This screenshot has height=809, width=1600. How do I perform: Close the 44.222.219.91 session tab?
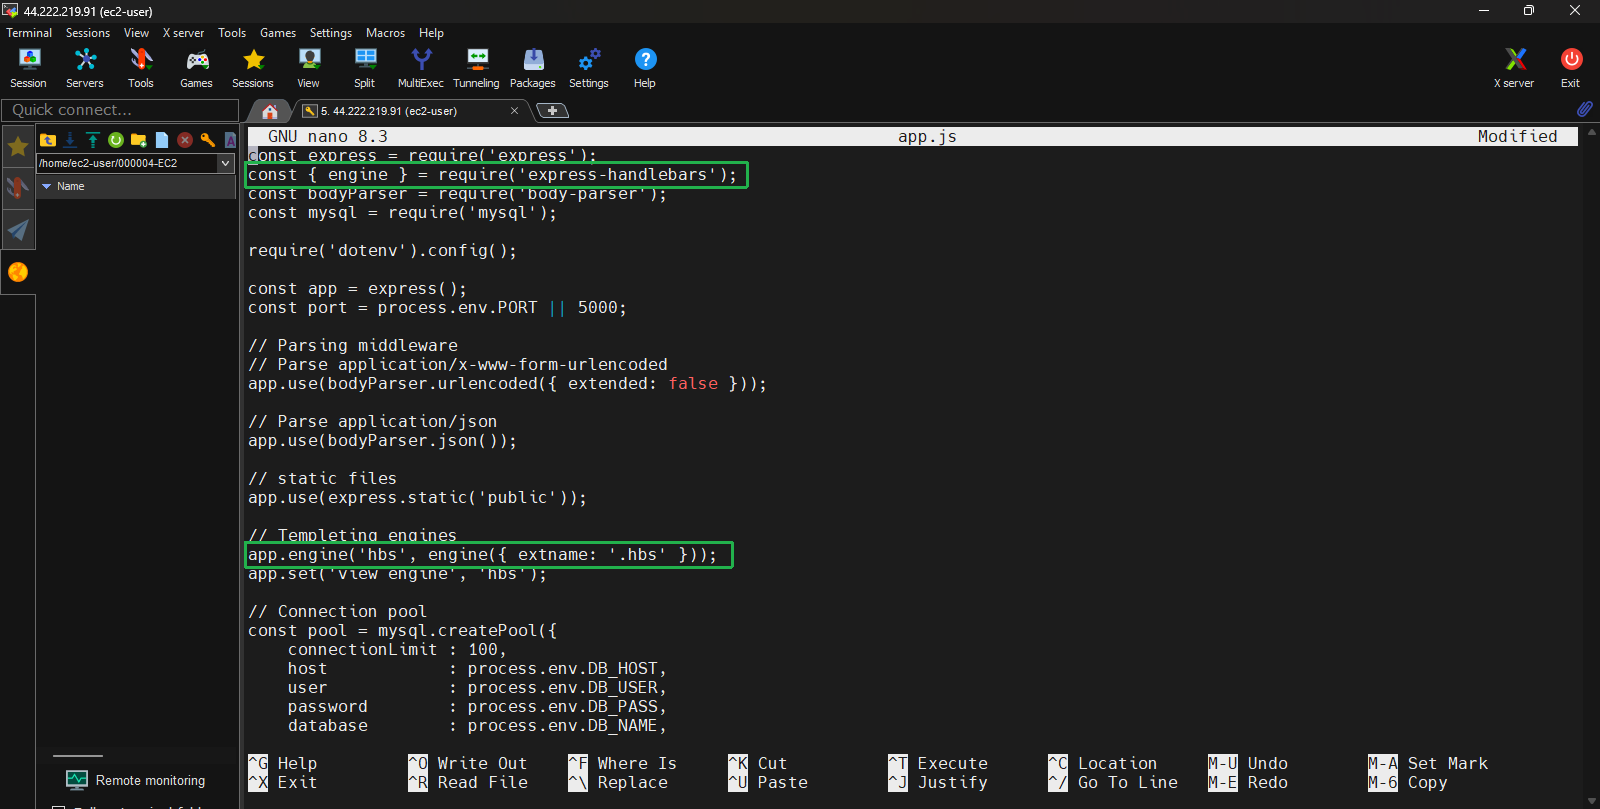pyautogui.click(x=515, y=111)
